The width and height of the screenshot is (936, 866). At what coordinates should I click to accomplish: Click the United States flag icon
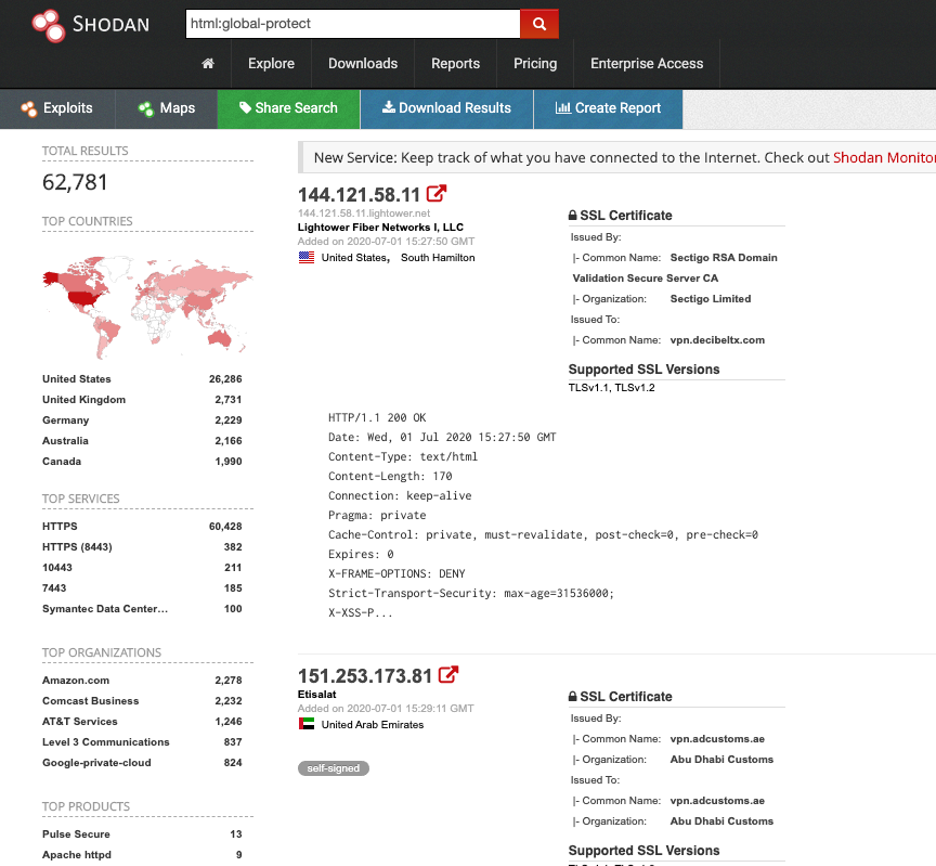click(306, 257)
